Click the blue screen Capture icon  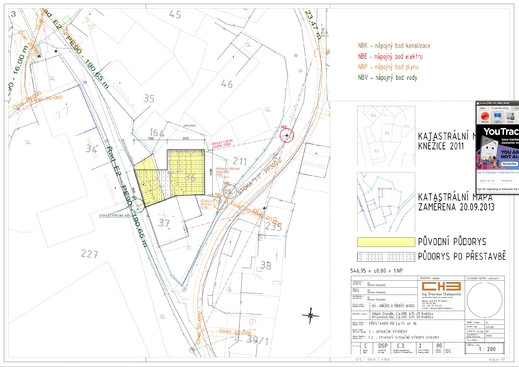[497, 117]
